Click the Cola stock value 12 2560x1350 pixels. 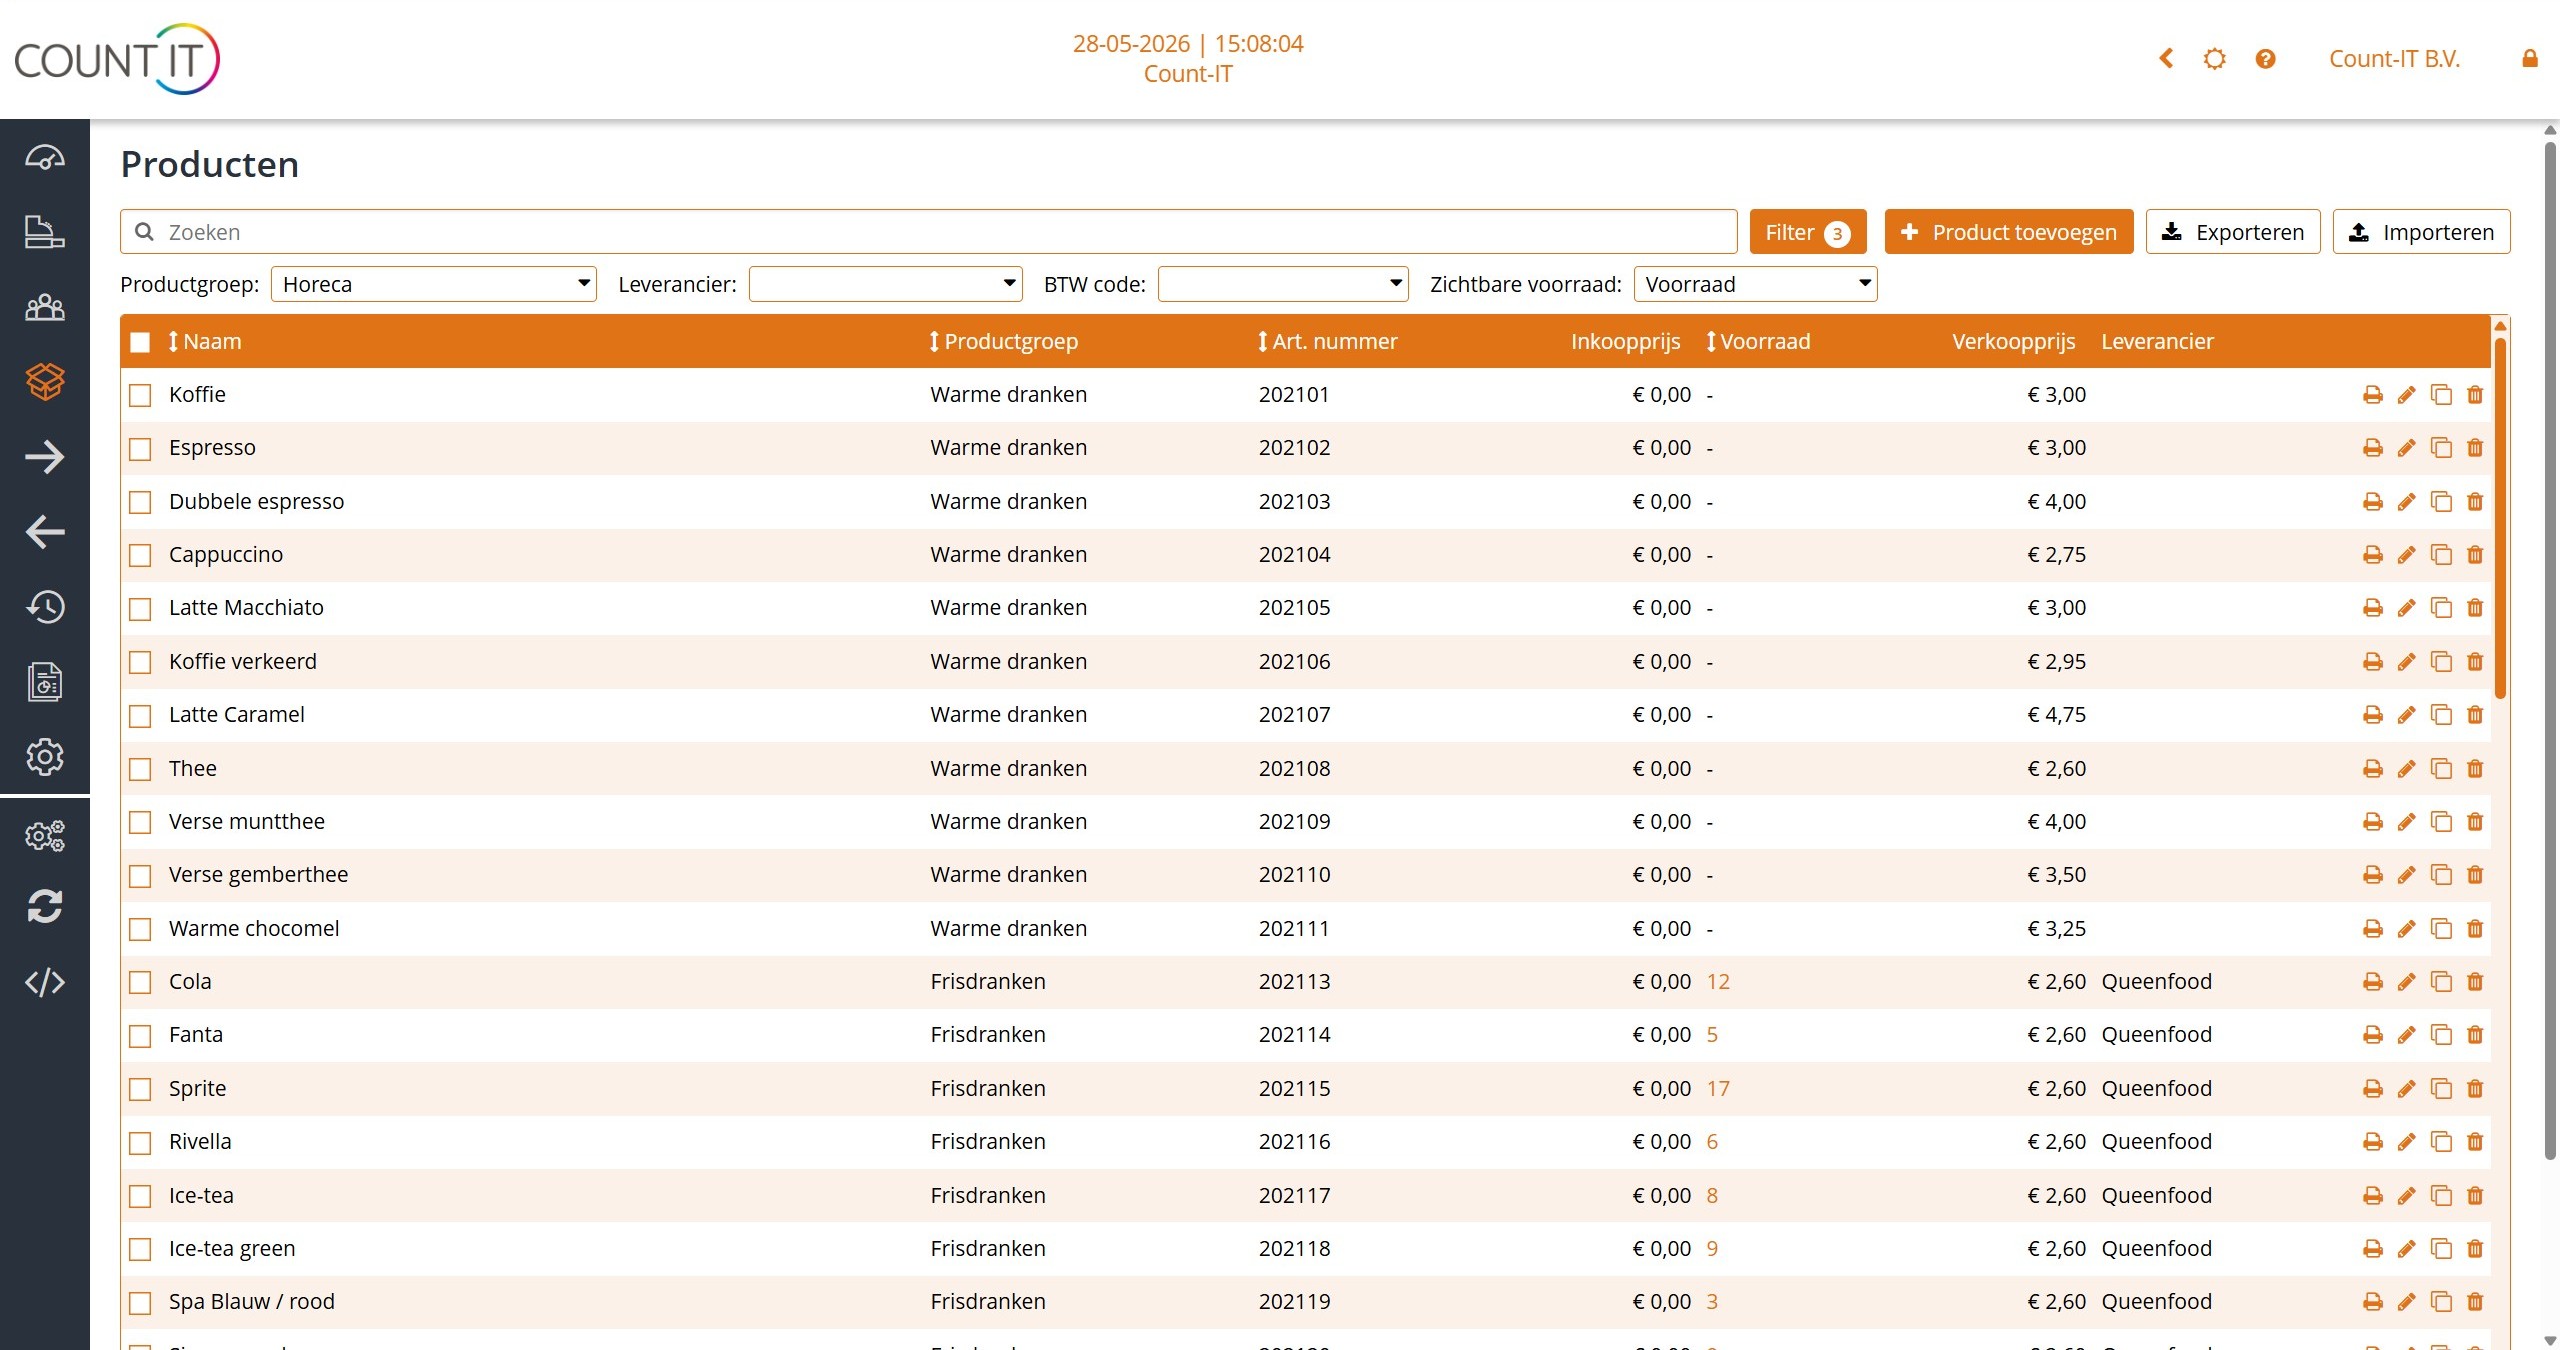pos(1718,982)
